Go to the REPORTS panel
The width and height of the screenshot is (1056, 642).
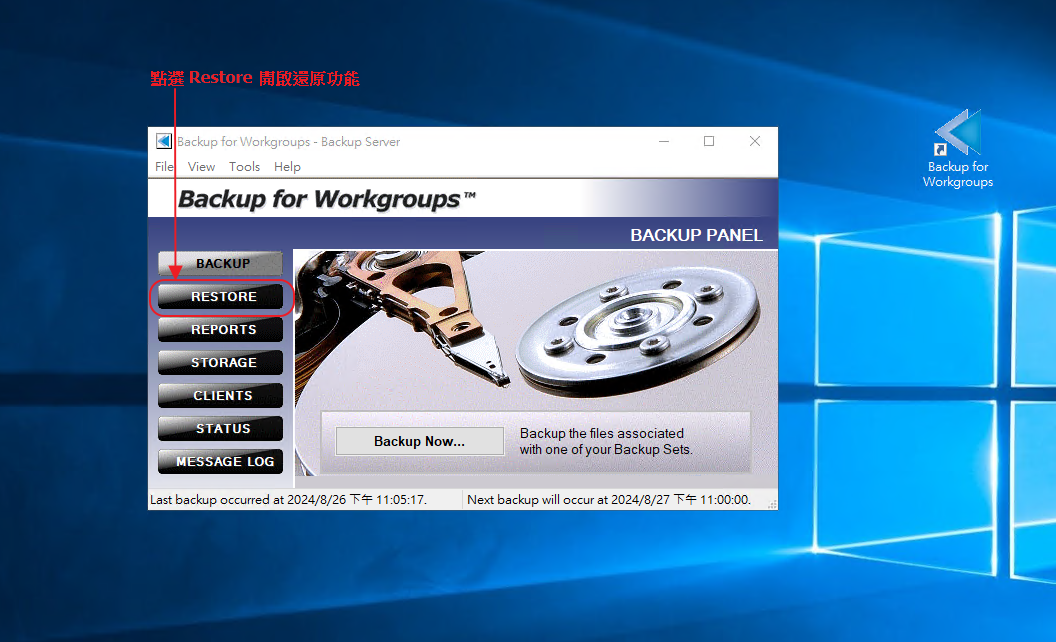click(220, 329)
